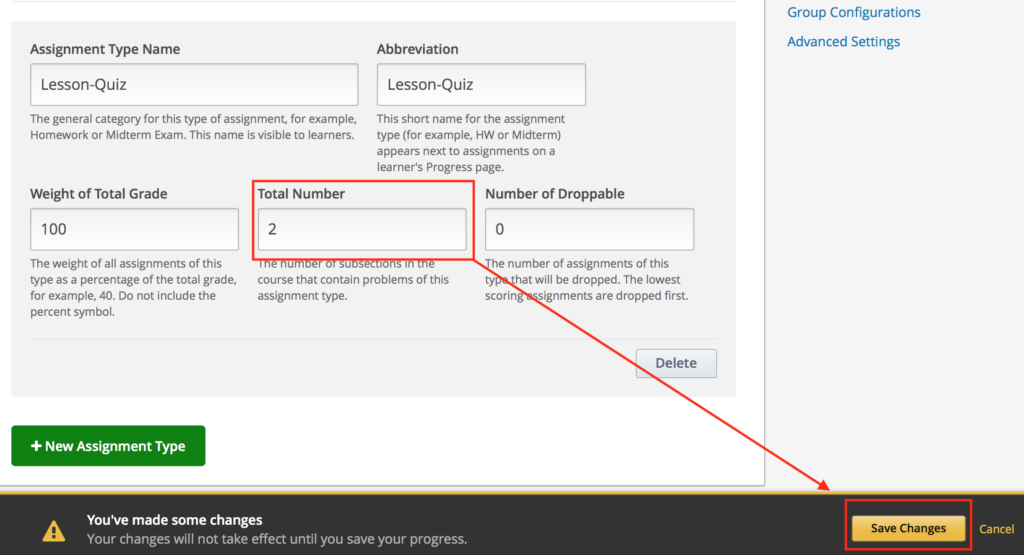Image resolution: width=1024 pixels, height=555 pixels.
Task: Click the Abbreviation label
Action: click(x=417, y=49)
